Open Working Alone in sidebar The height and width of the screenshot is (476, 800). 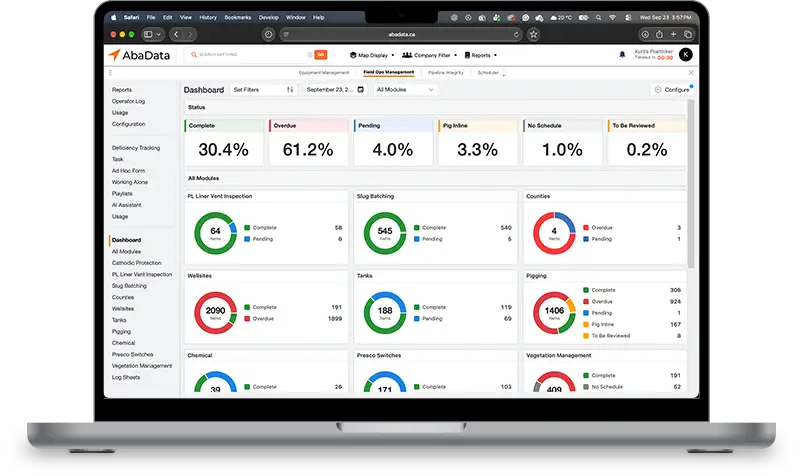click(130, 182)
